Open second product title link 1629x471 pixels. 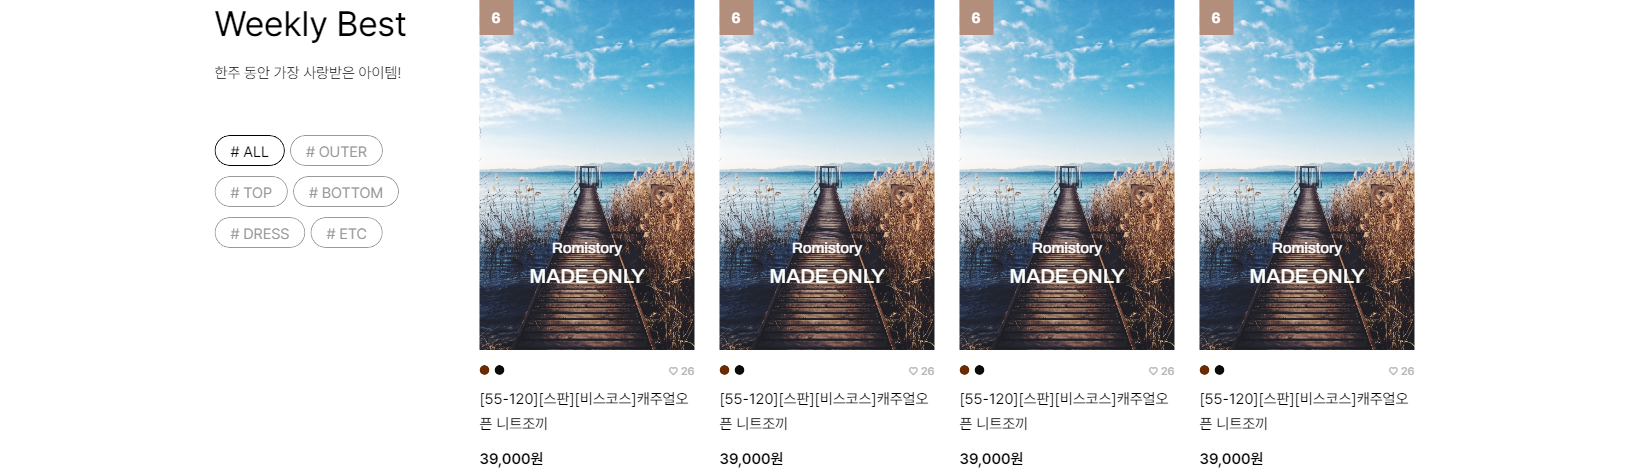tap(825, 411)
